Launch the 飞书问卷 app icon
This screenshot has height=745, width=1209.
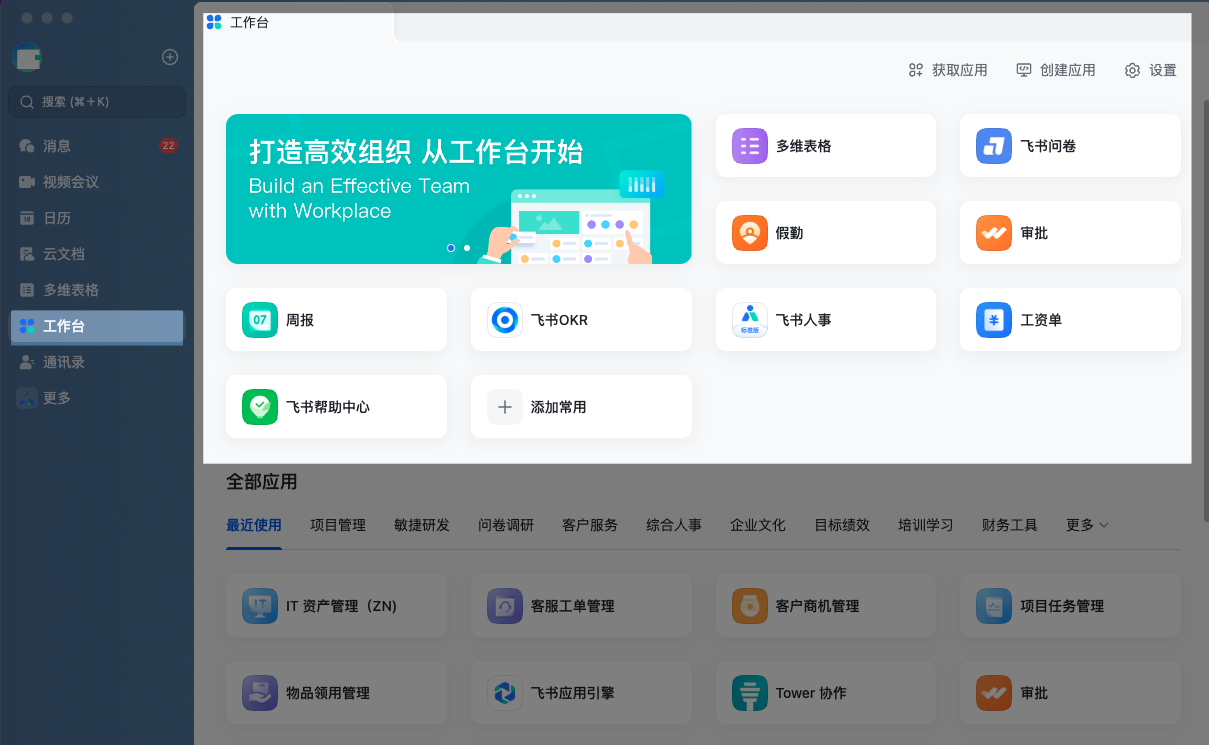pyautogui.click(x=993, y=146)
